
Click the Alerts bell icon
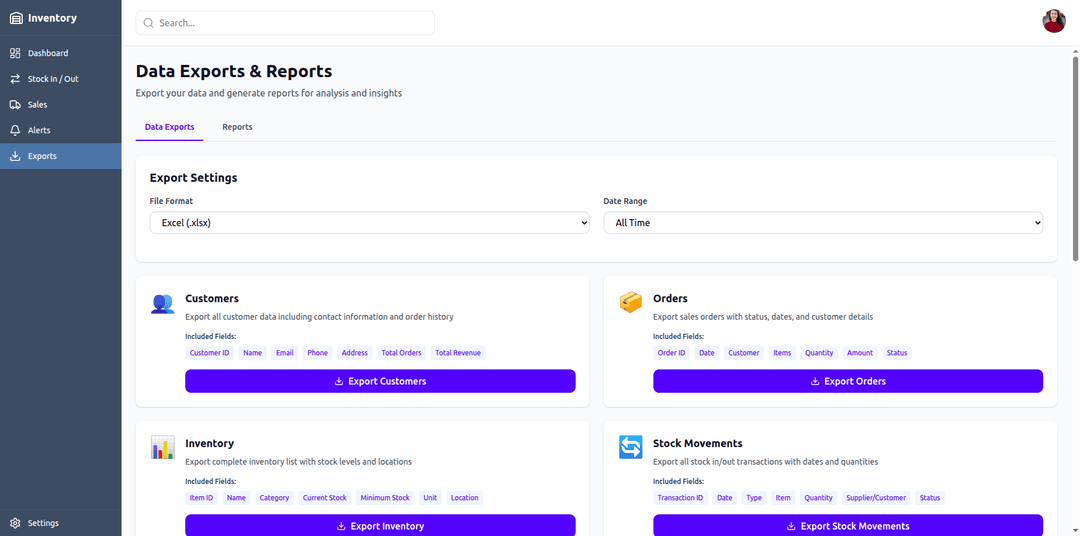(x=15, y=130)
